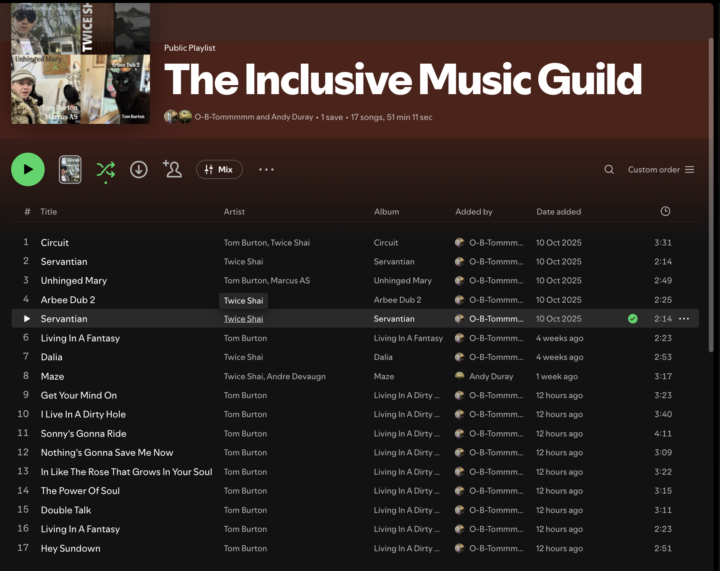Sort by the Album column header
This screenshot has width=720, height=571.
pyautogui.click(x=386, y=212)
